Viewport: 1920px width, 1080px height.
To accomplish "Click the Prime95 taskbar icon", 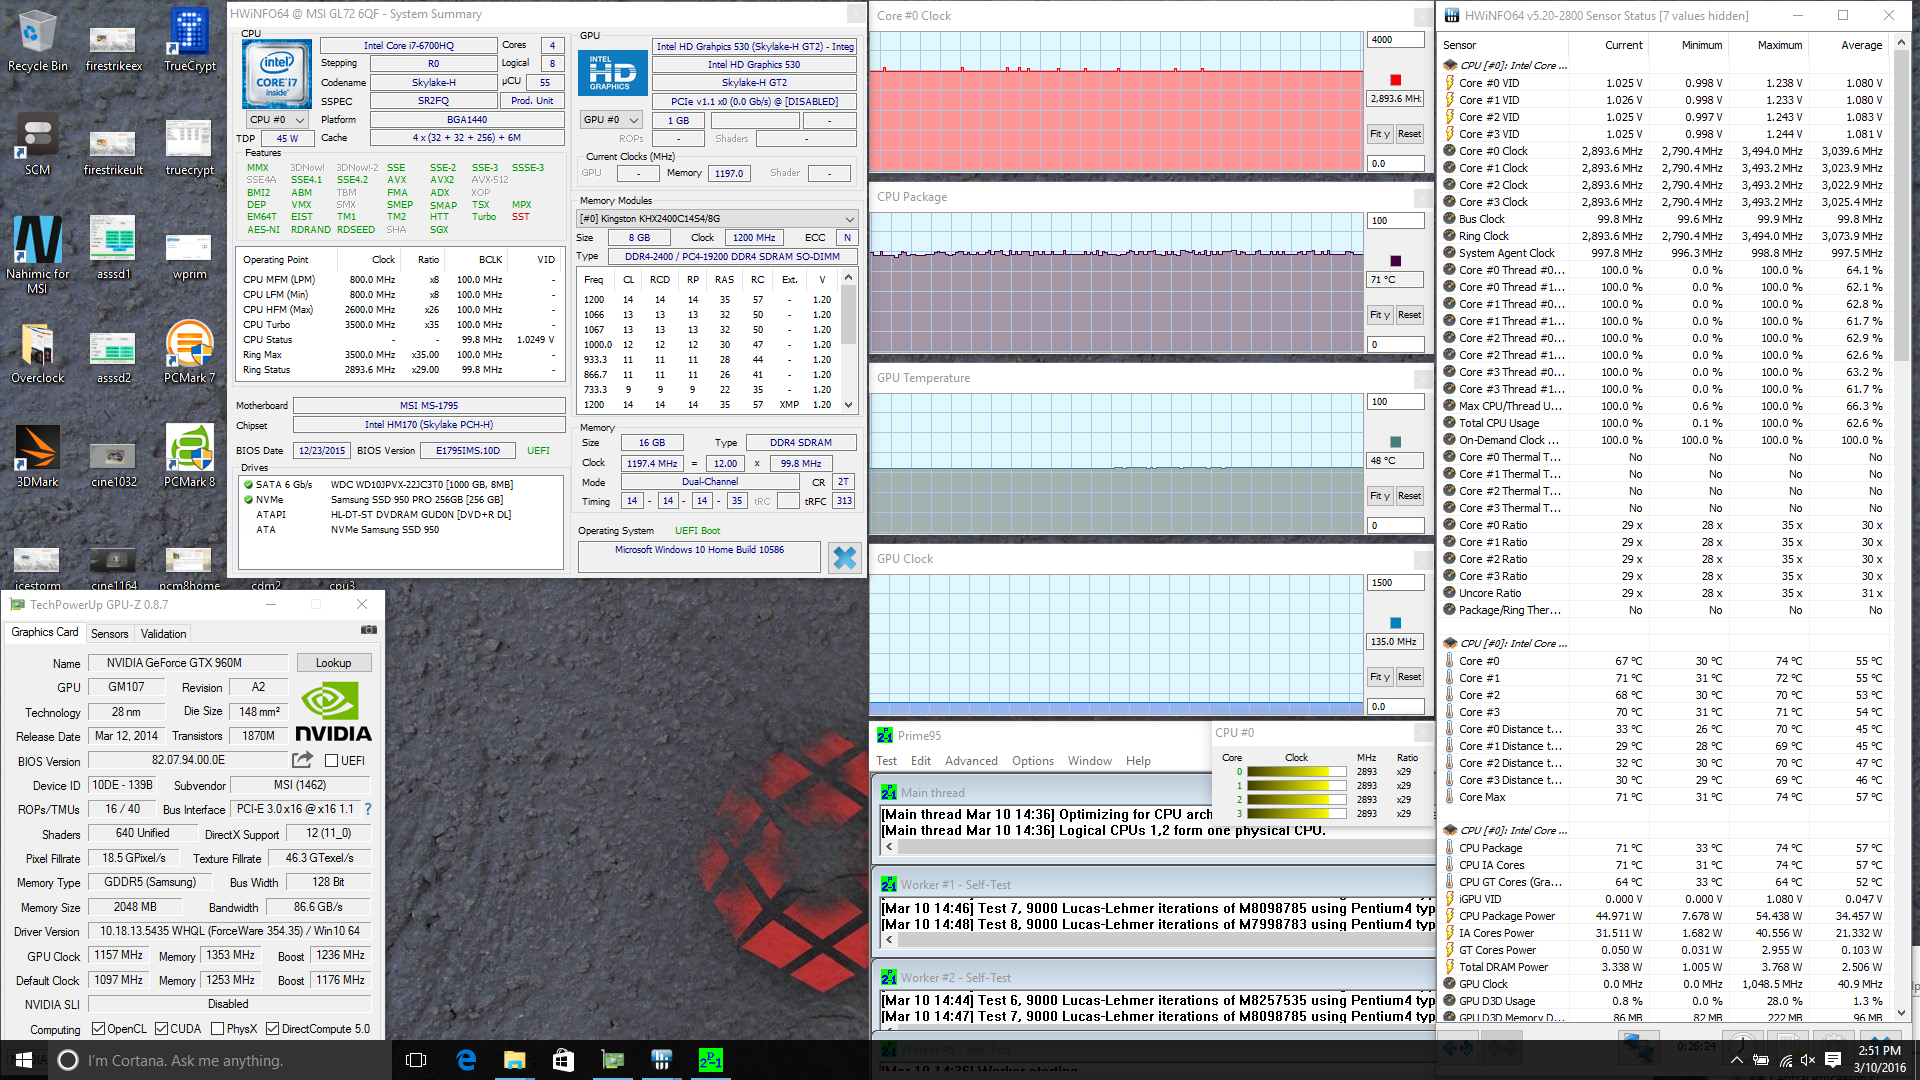I will (710, 1060).
